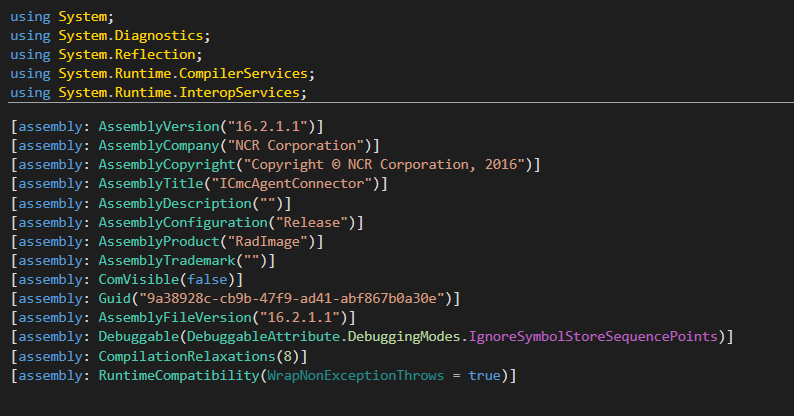
Task: Place cursor on the Guid attribute
Action: pos(114,298)
